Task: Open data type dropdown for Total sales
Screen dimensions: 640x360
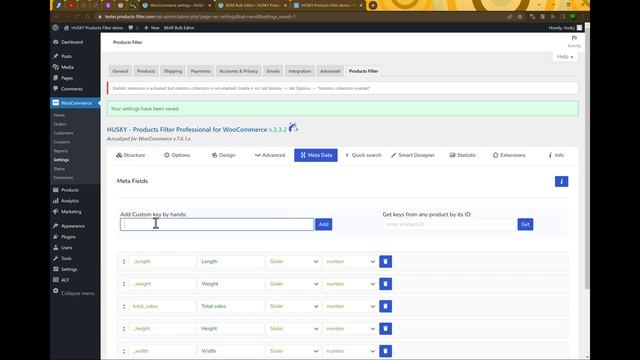Action: pos(350,306)
